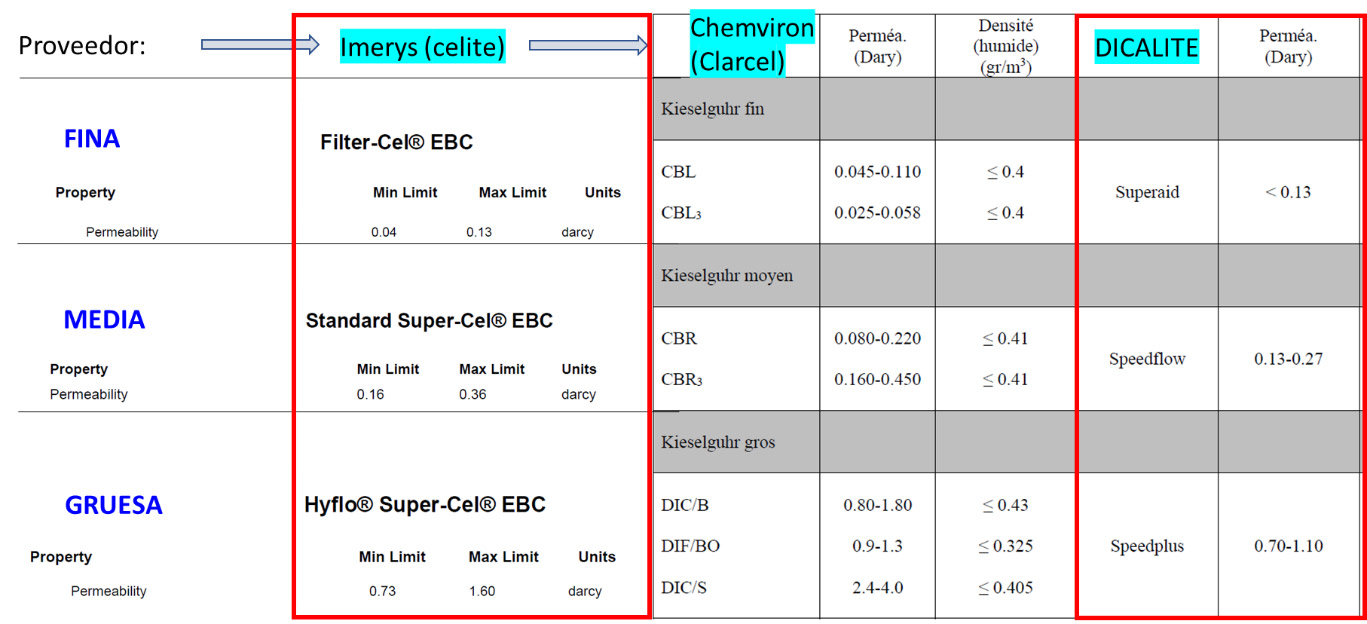Image resolution: width=1367 pixels, height=624 pixels.
Task: Select the Standard Super-Cel® EBC title
Action: click(x=429, y=321)
